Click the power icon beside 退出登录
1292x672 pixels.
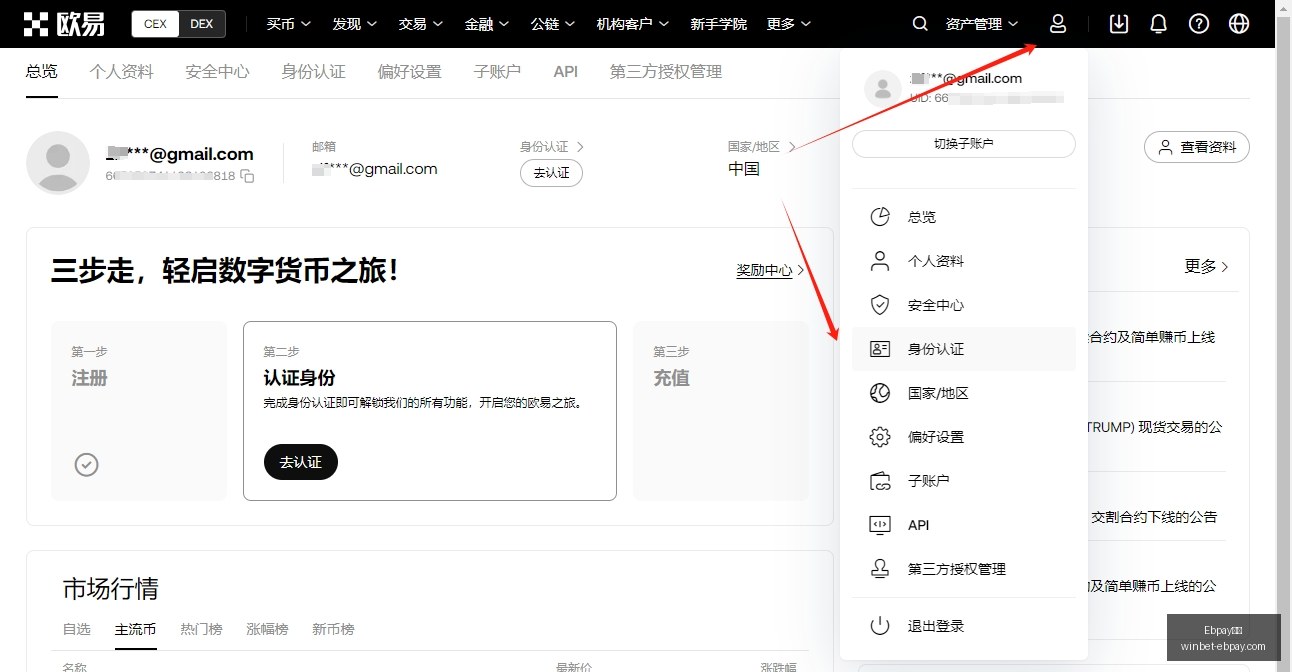point(880,626)
